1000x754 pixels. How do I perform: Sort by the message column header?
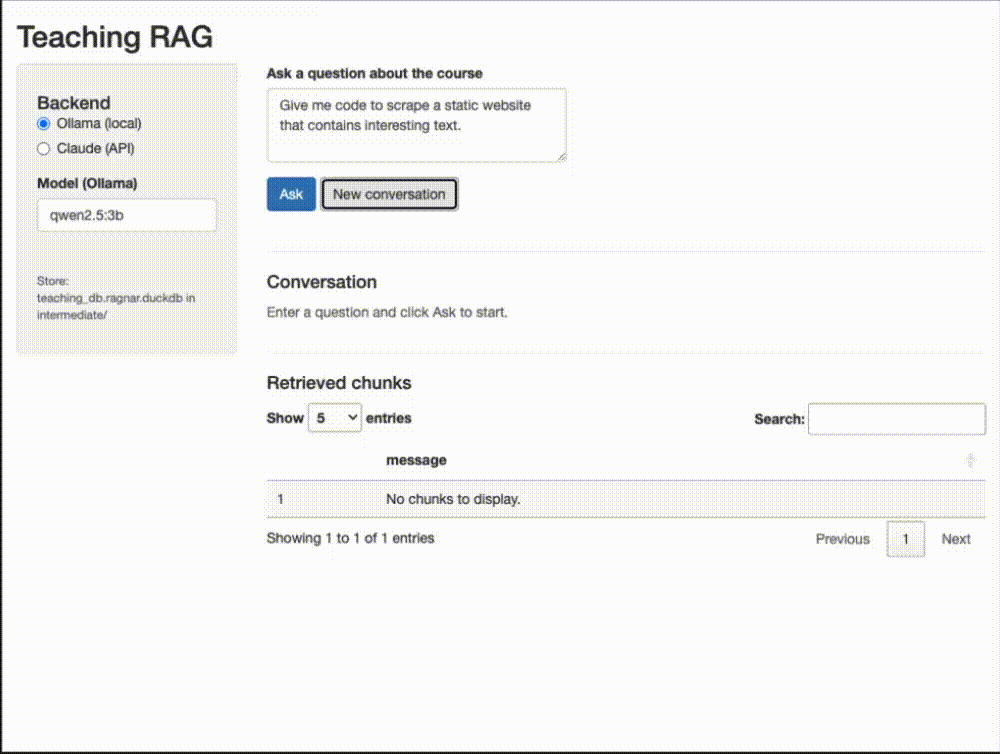[x=416, y=460]
